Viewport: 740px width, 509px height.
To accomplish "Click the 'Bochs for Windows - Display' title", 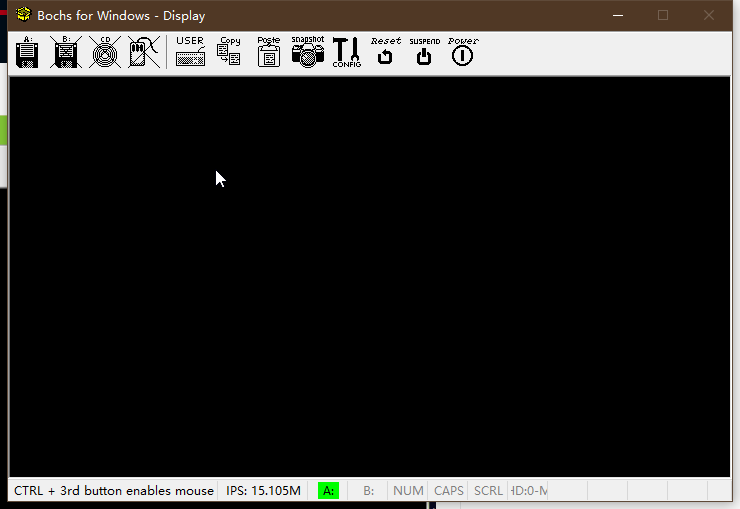I will point(121,16).
